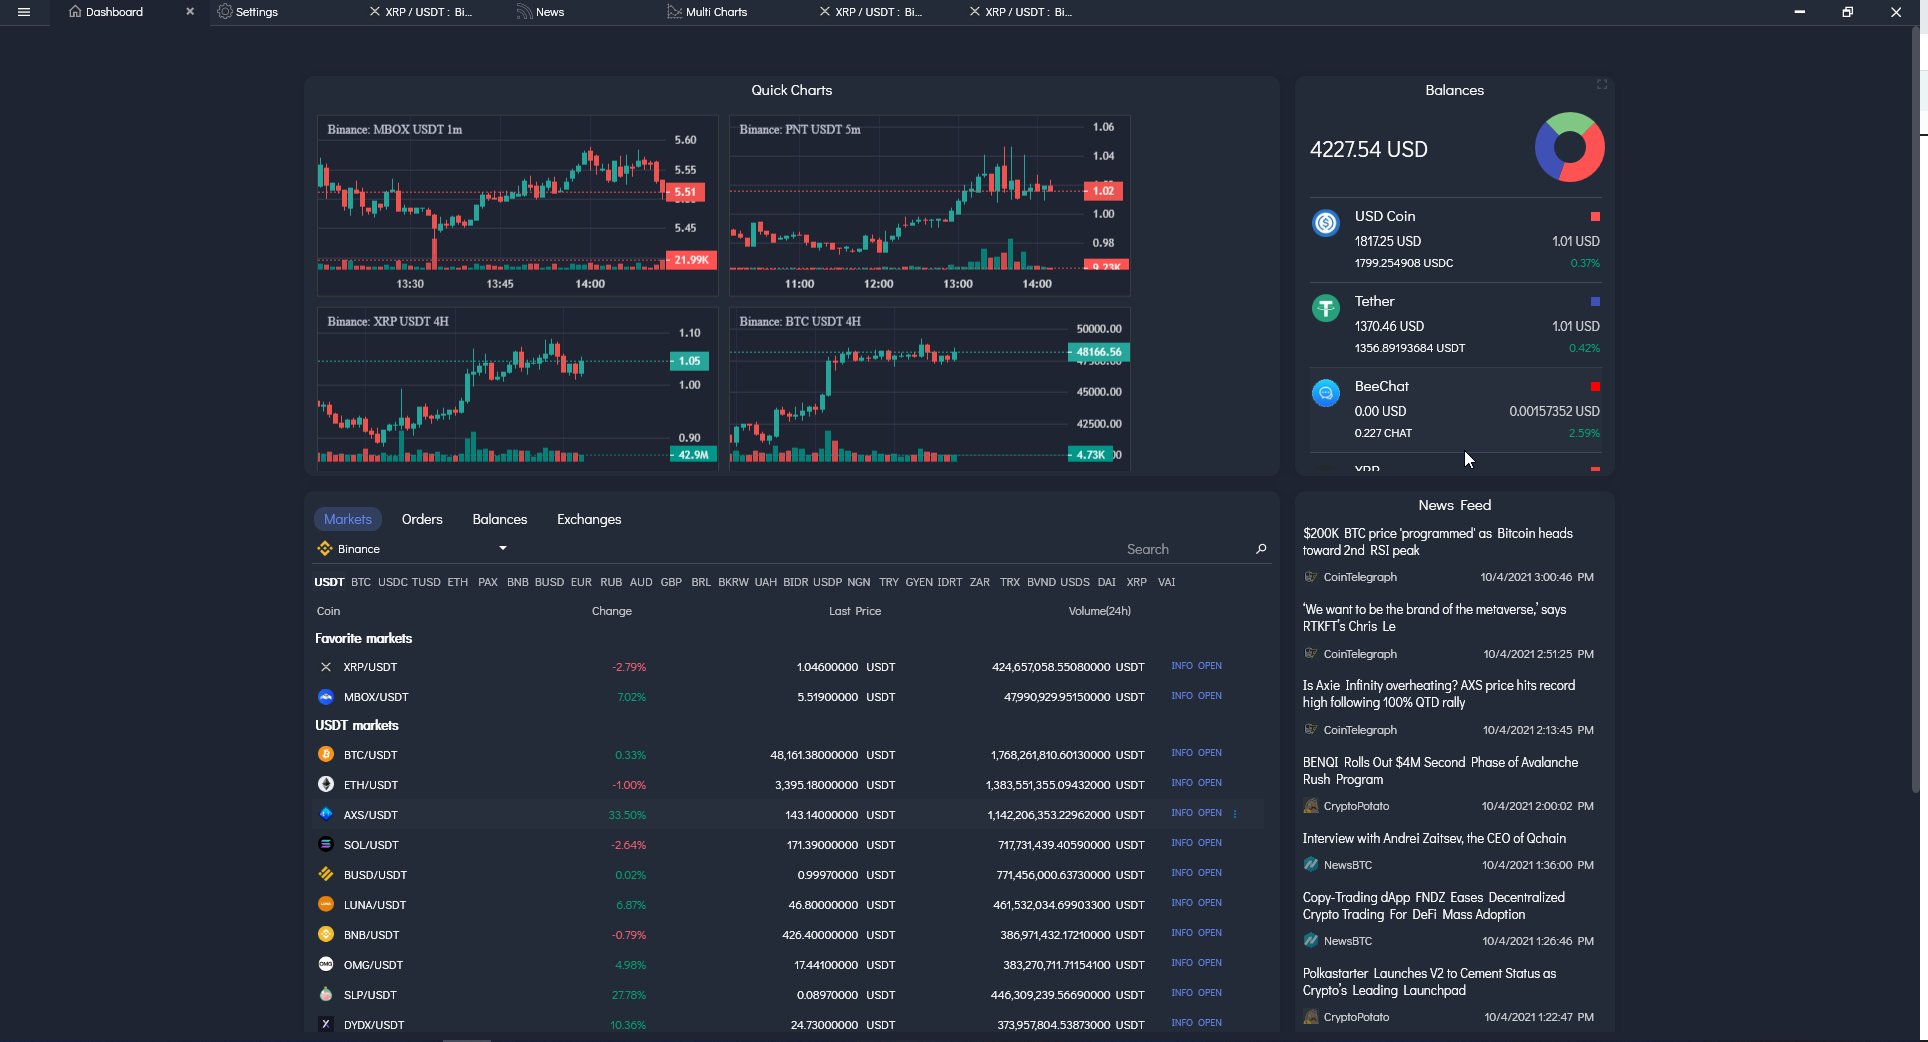
Task: Open the Axie Infinity overheating news article
Action: point(1439,694)
